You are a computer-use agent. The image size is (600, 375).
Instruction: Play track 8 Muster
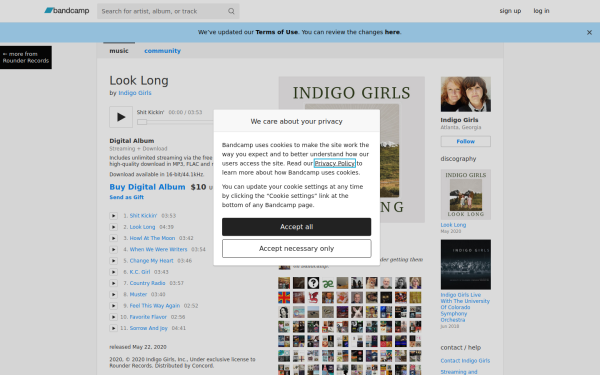point(114,294)
